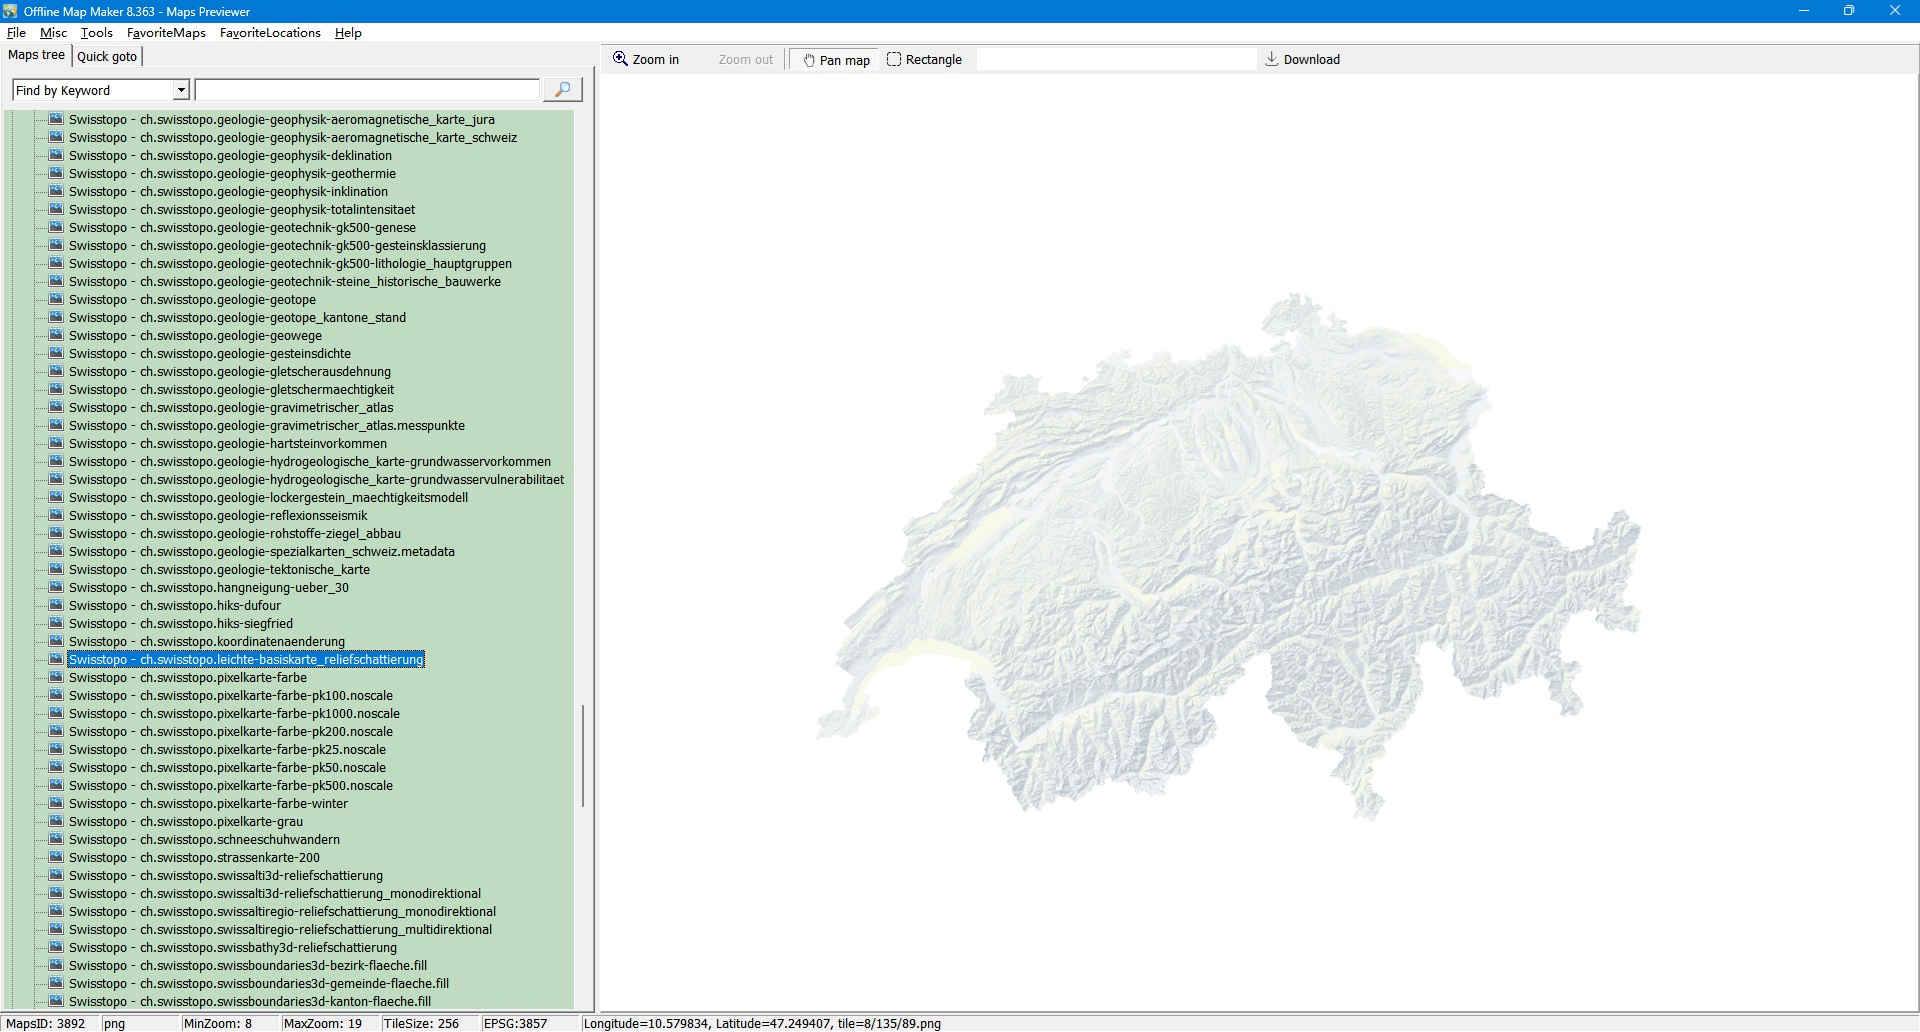Image resolution: width=1920 pixels, height=1032 pixels.
Task: Click the Zoom out button
Action: click(745, 60)
